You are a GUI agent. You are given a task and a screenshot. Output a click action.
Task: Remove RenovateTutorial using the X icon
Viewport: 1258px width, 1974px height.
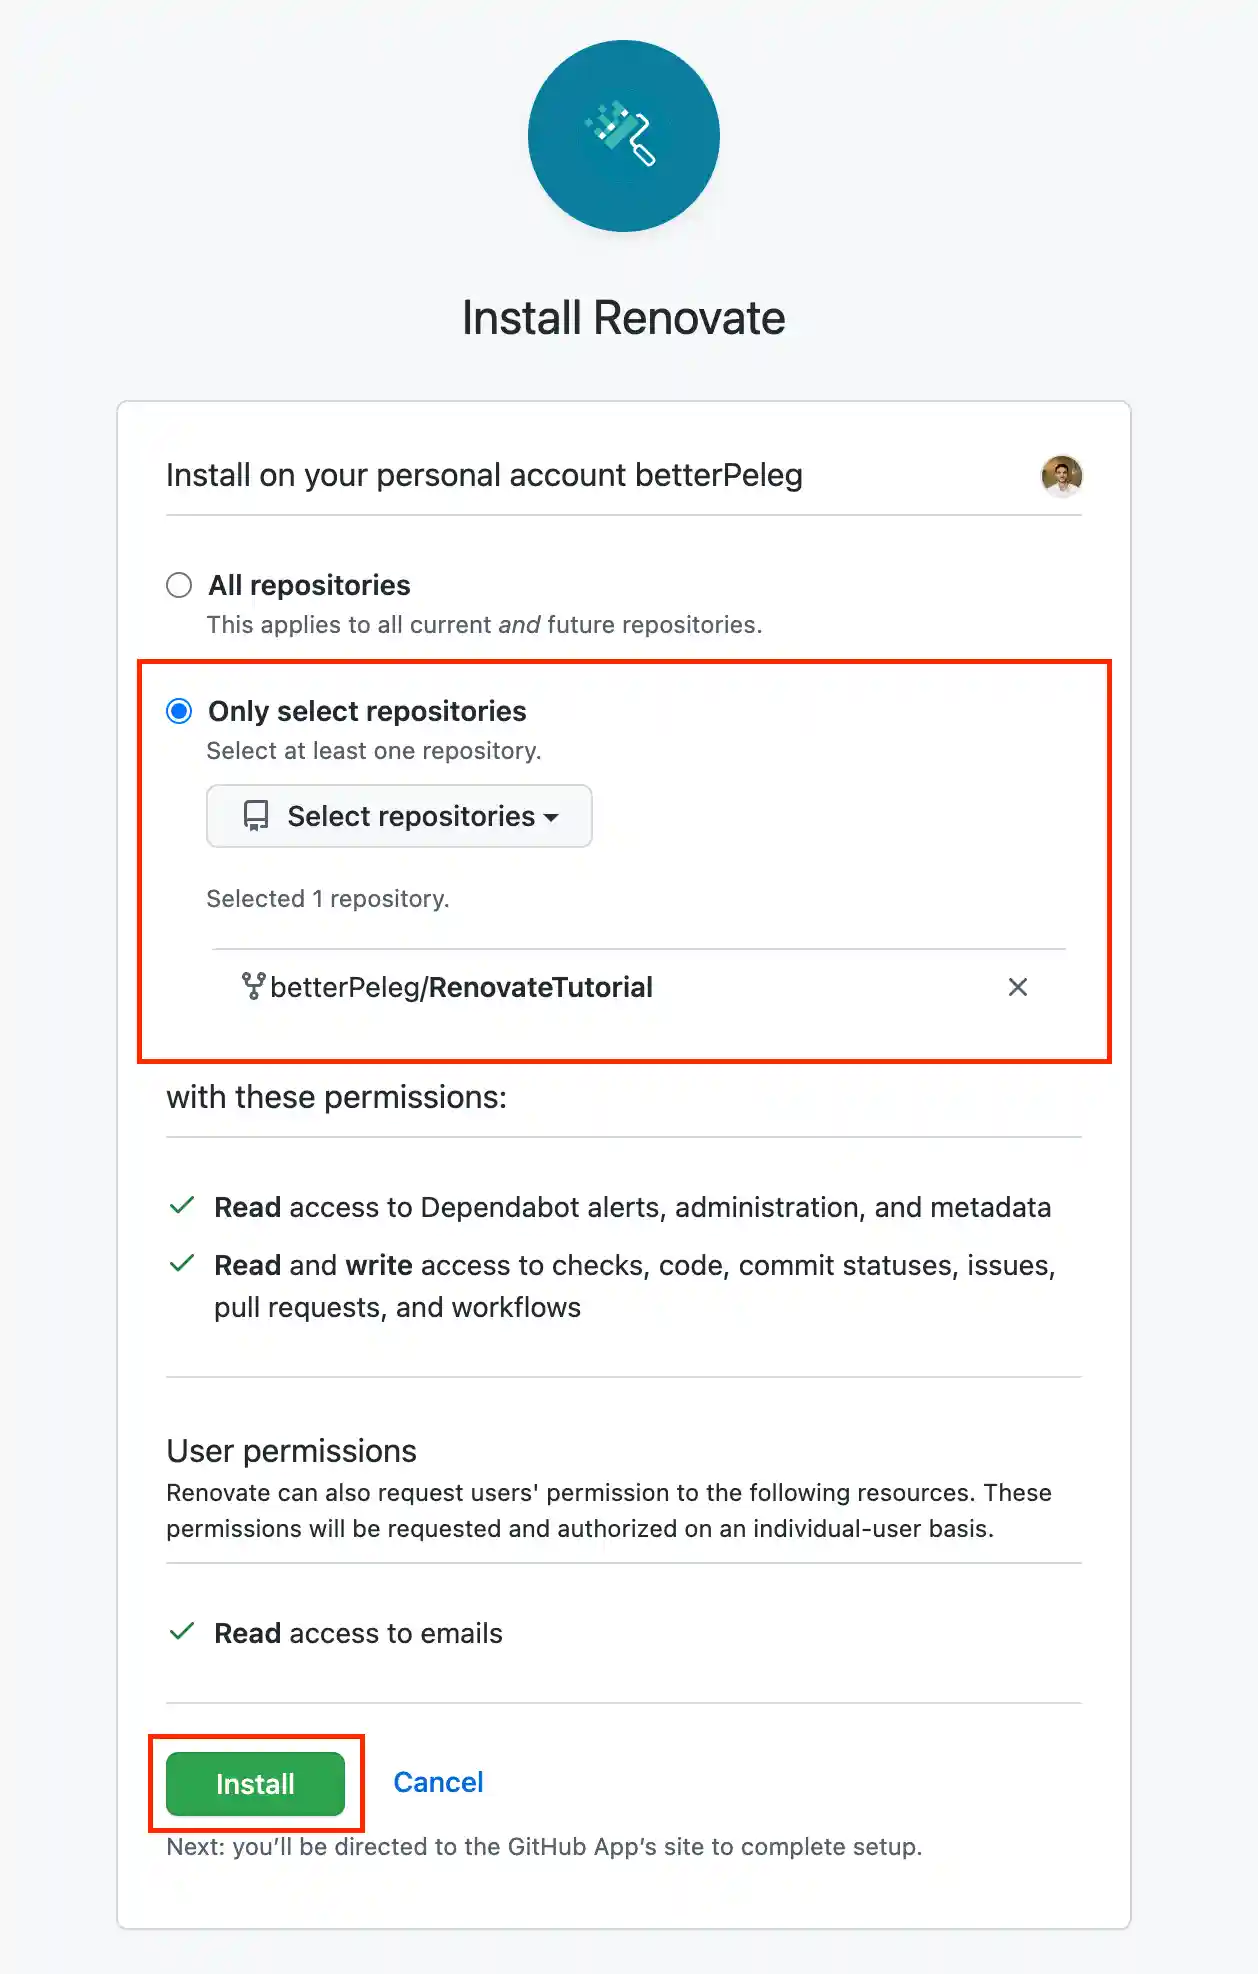pos(1018,987)
